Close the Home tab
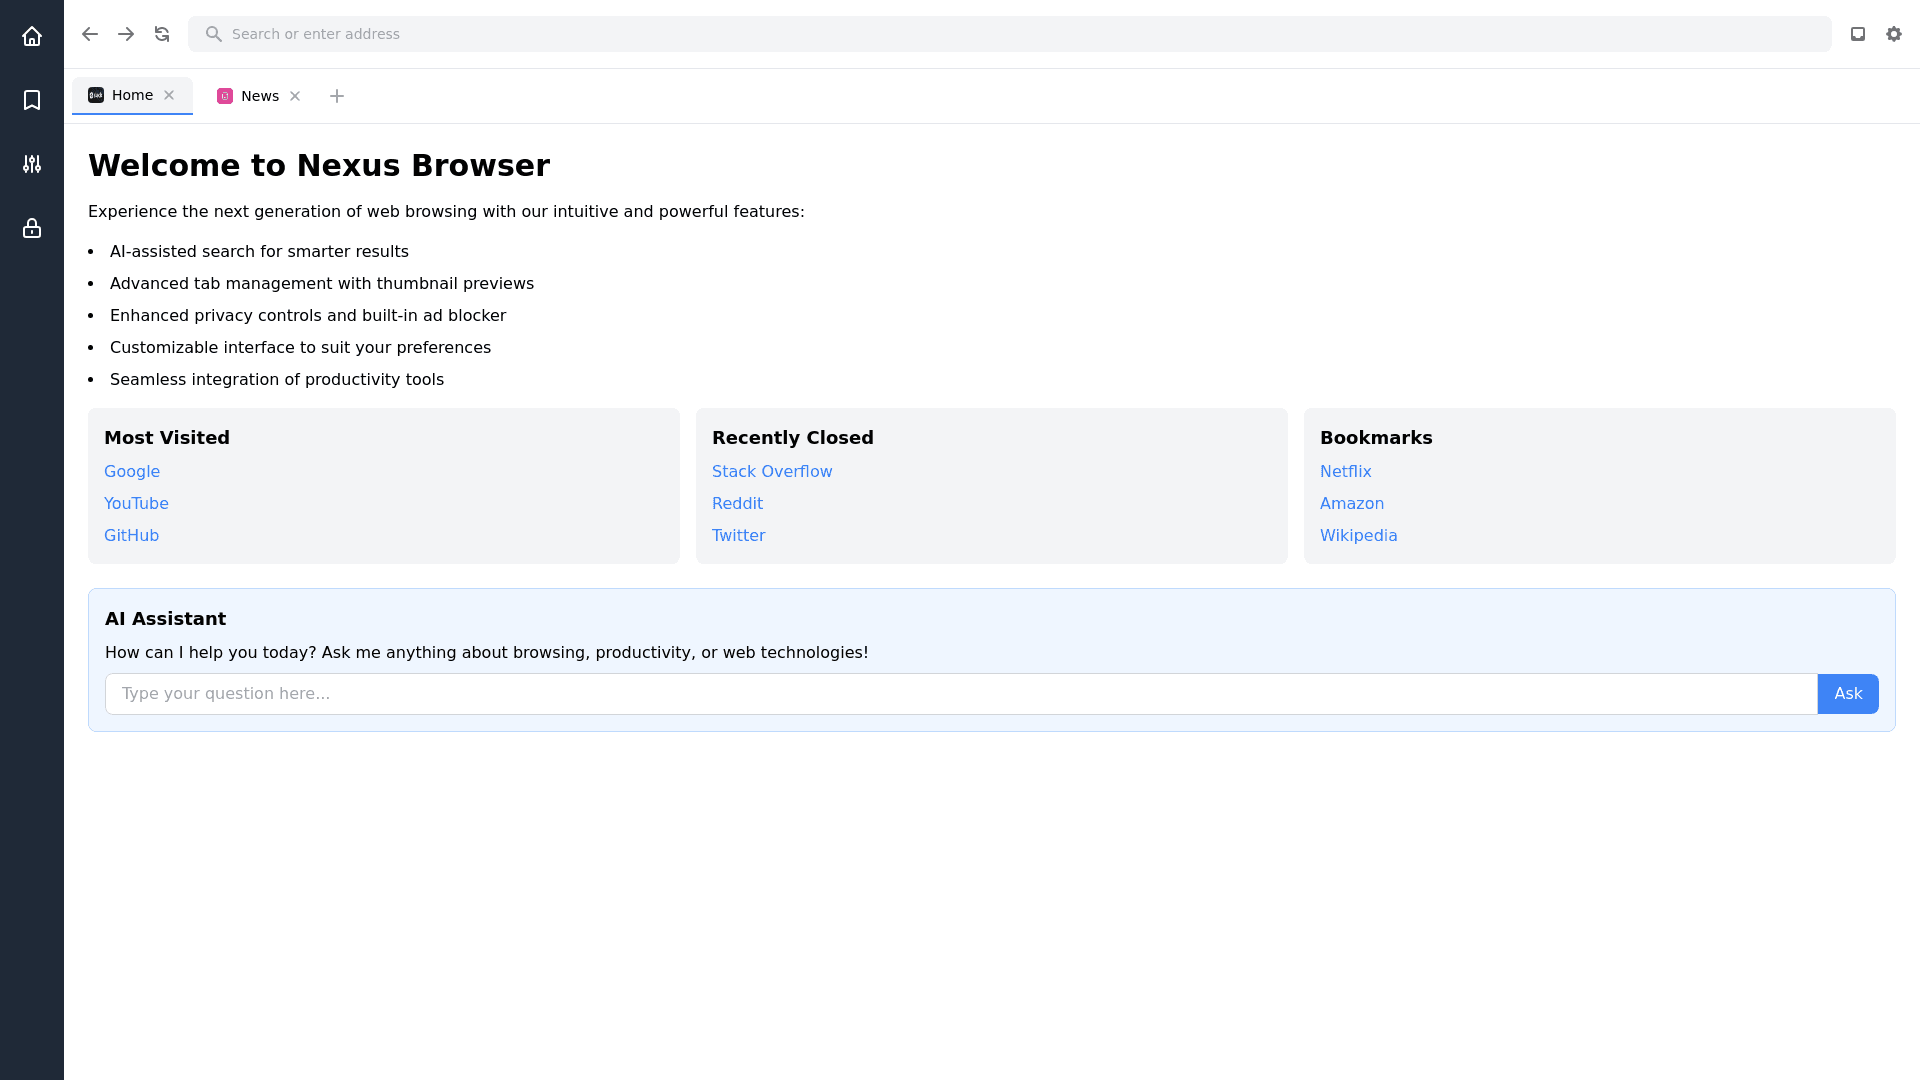Screen dimensions: 1920x1080 (x=169, y=95)
